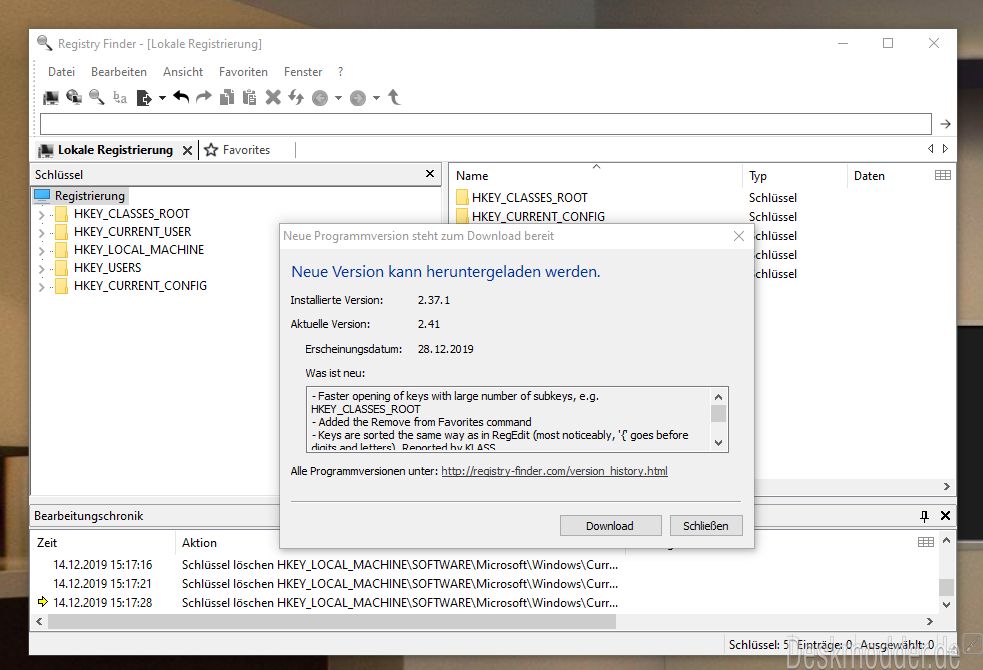Click the Copy toolbar icon

[226, 97]
